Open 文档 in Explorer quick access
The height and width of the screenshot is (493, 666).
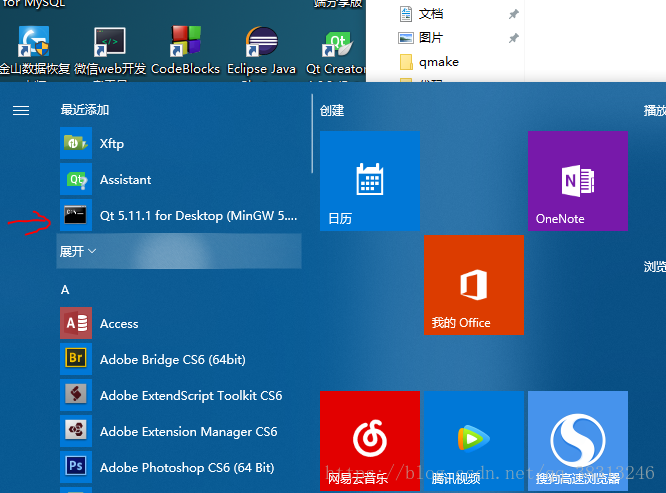click(421, 14)
